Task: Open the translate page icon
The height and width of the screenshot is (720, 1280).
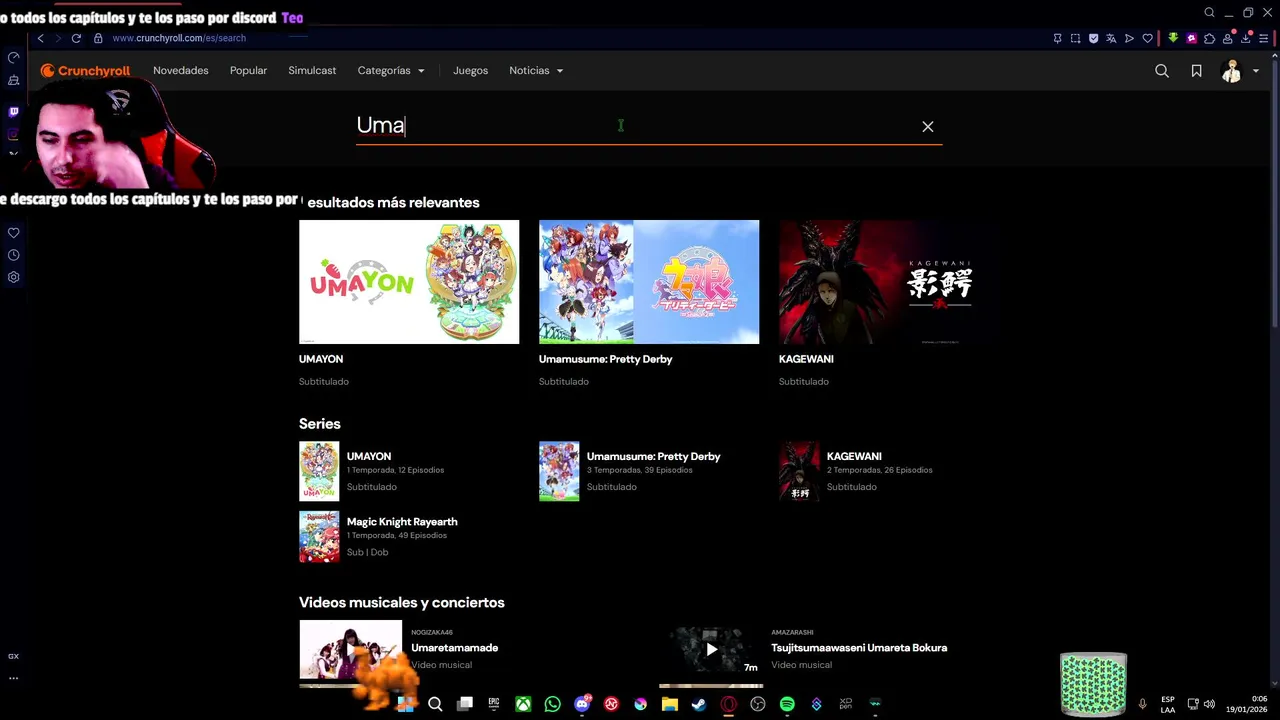Action: [1111, 38]
